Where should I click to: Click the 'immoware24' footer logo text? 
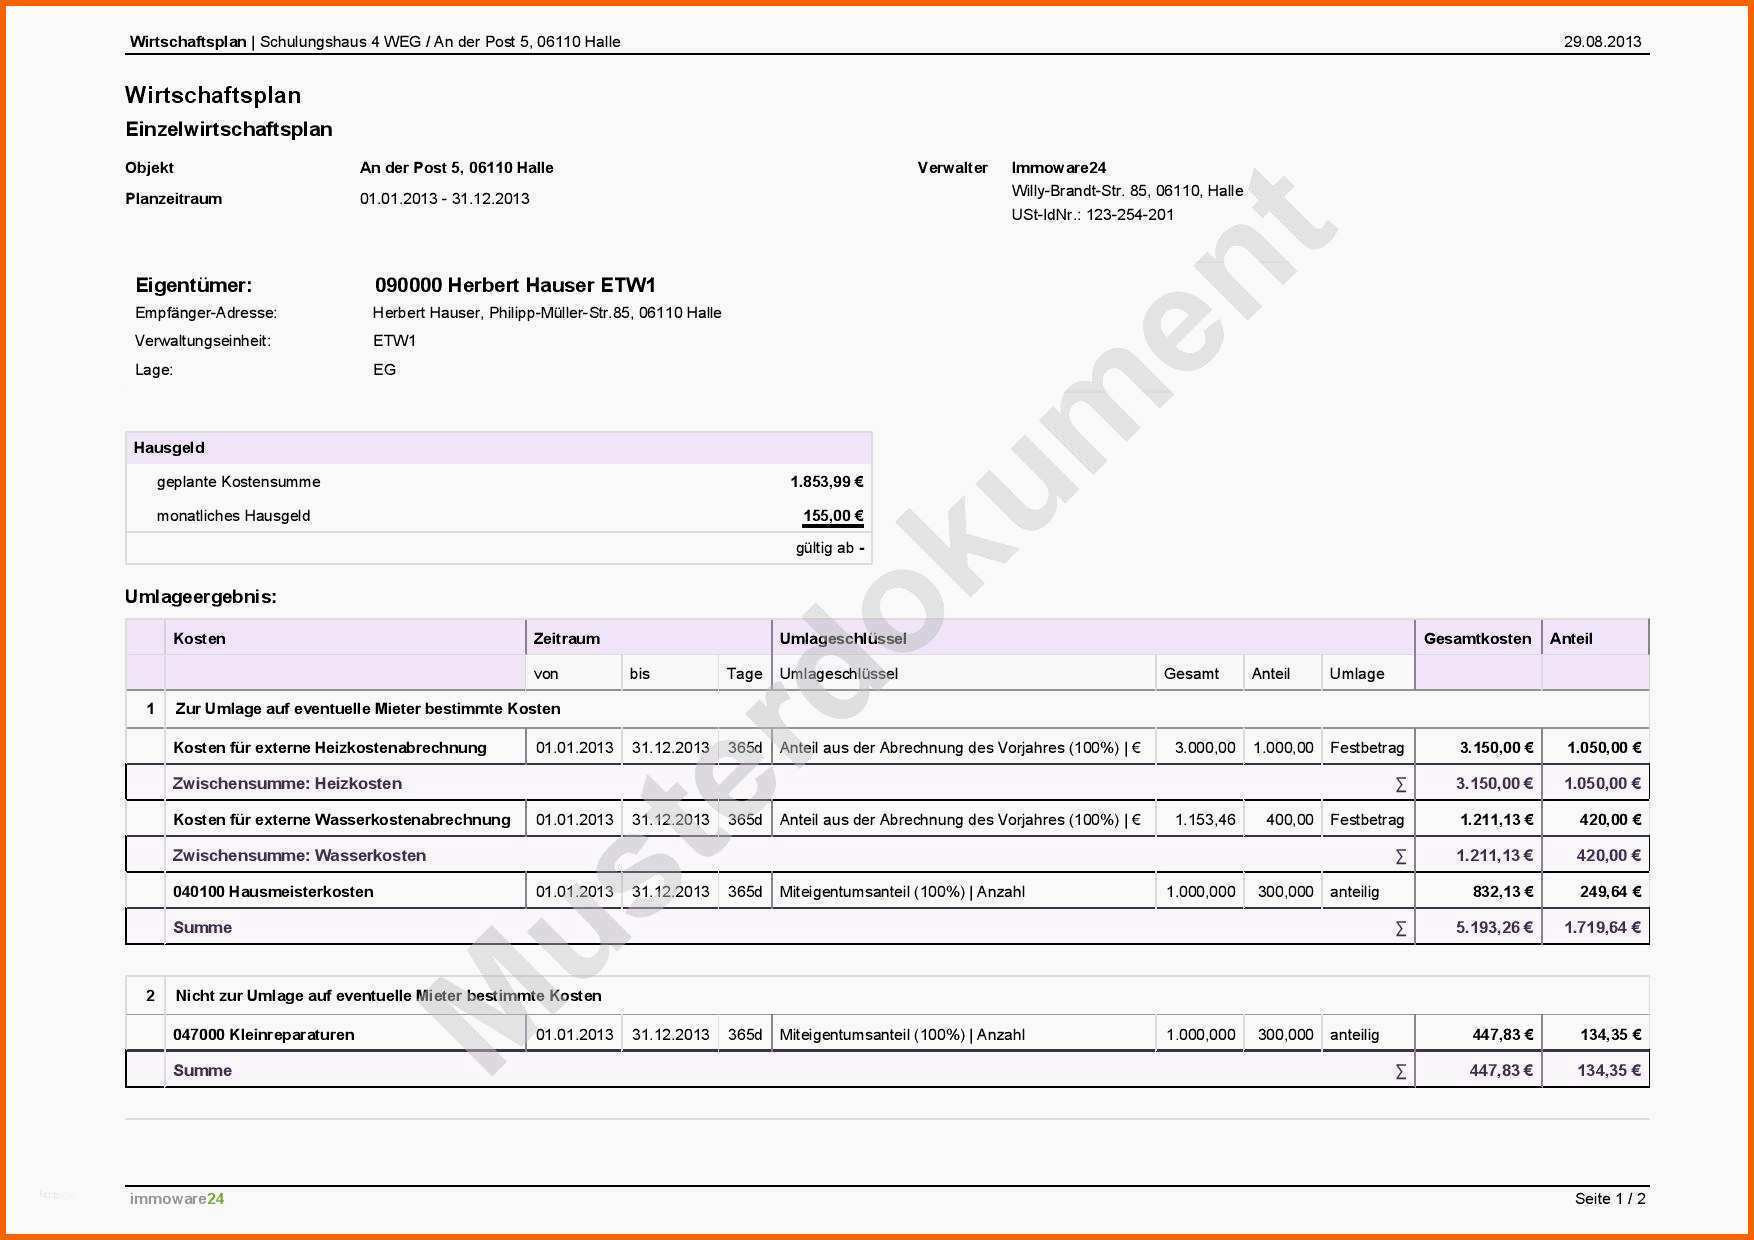click(x=177, y=1198)
